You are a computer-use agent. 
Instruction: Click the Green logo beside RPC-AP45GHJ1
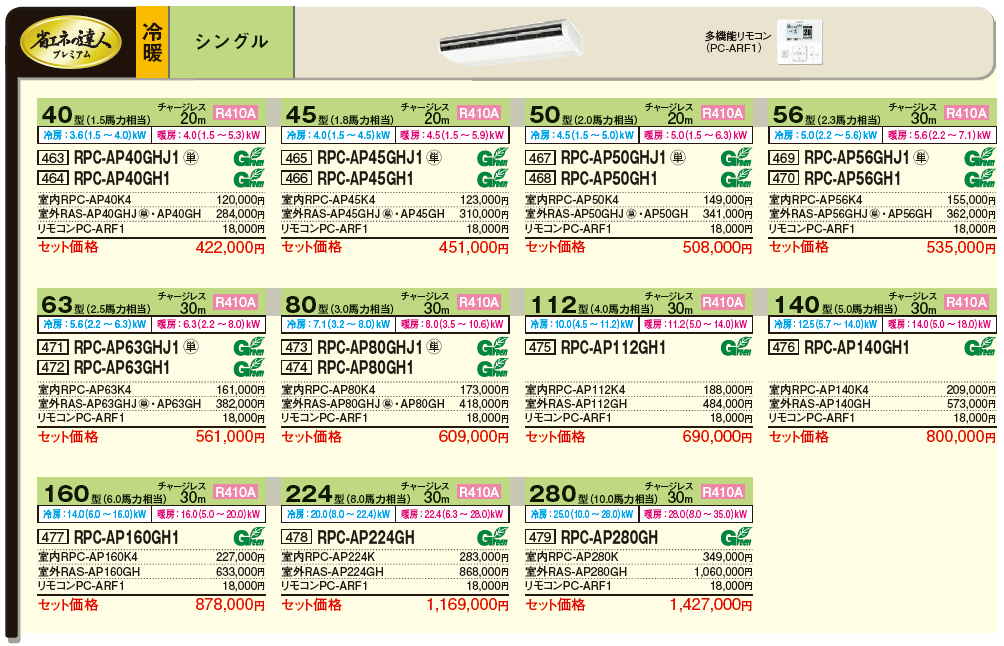[x=492, y=157]
